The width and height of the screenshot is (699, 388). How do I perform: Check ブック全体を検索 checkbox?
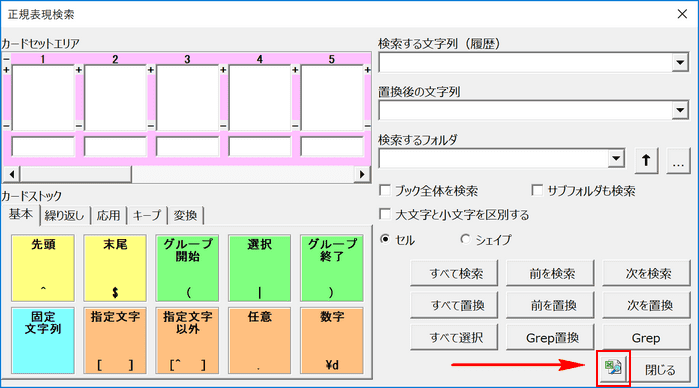point(385,190)
